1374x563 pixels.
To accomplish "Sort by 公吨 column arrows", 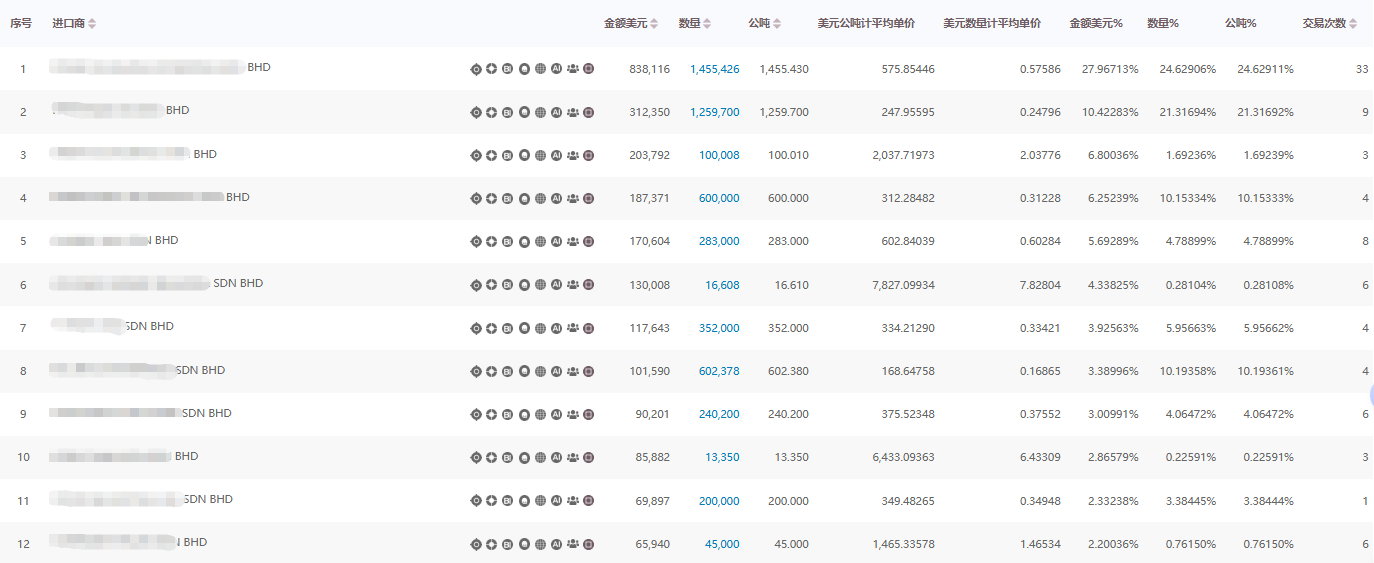I will (777, 23).
